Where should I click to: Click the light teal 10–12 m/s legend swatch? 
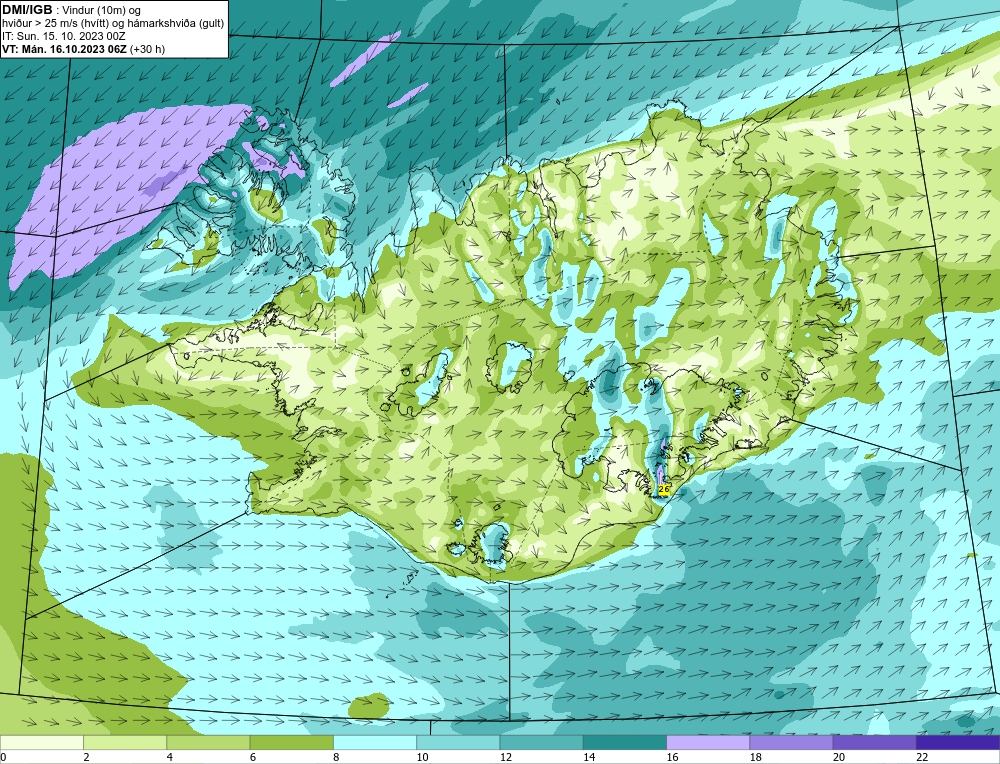click(x=458, y=742)
